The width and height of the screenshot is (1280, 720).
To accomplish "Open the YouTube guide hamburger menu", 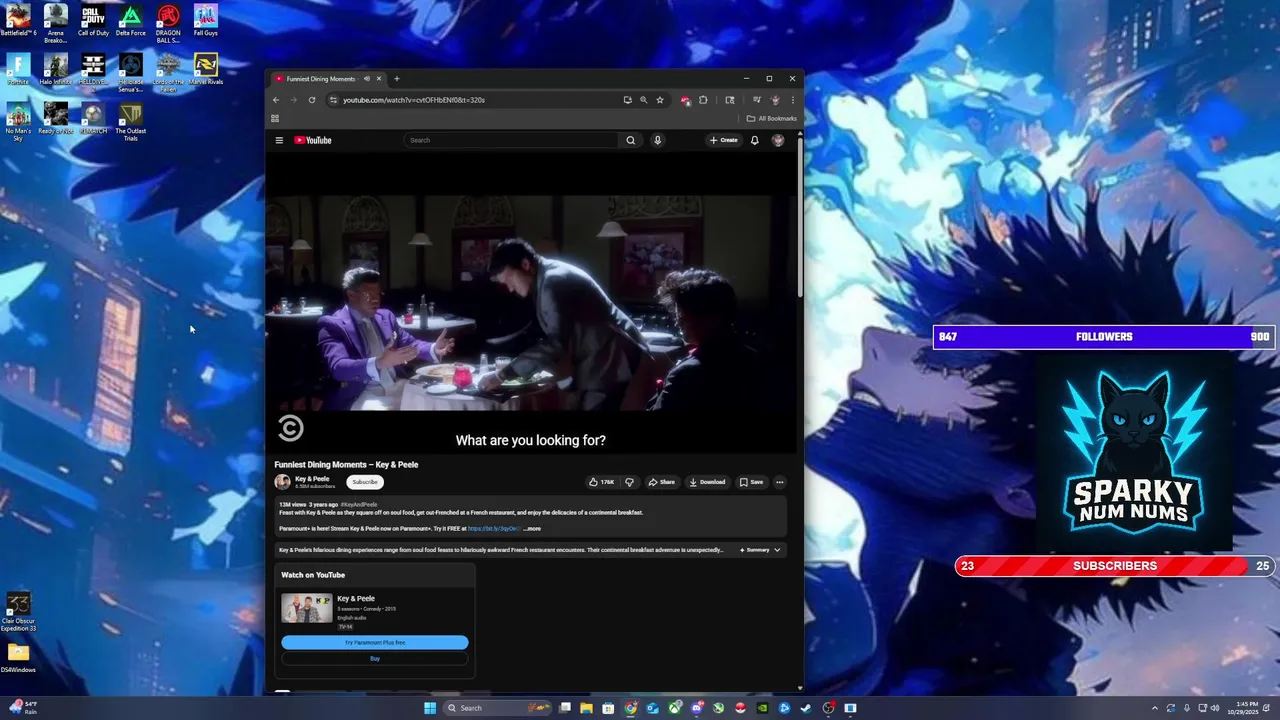I will [x=279, y=140].
